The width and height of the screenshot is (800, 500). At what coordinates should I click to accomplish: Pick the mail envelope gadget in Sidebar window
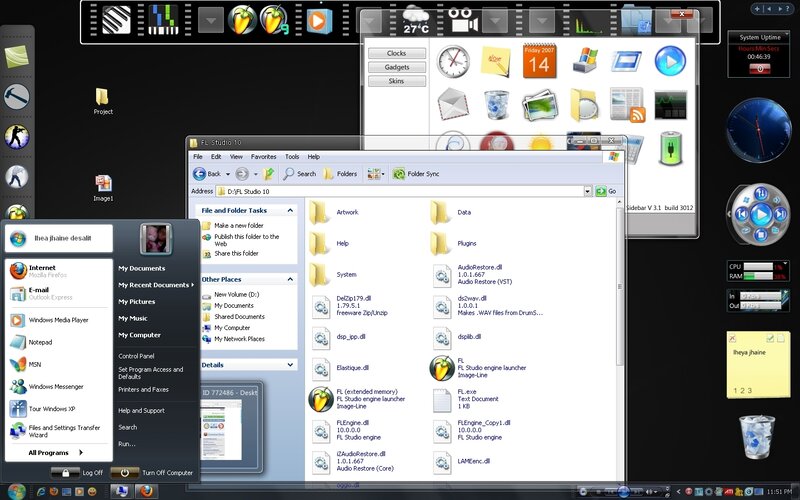click(x=453, y=104)
